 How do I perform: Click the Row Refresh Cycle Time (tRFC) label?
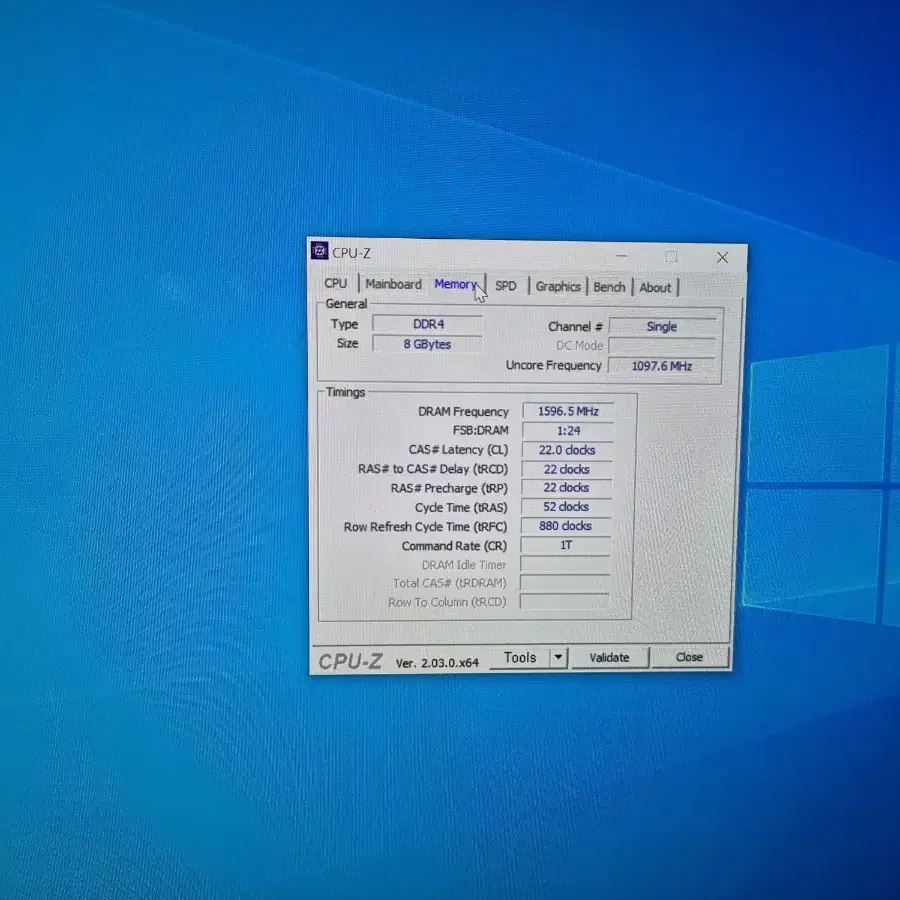point(425,527)
